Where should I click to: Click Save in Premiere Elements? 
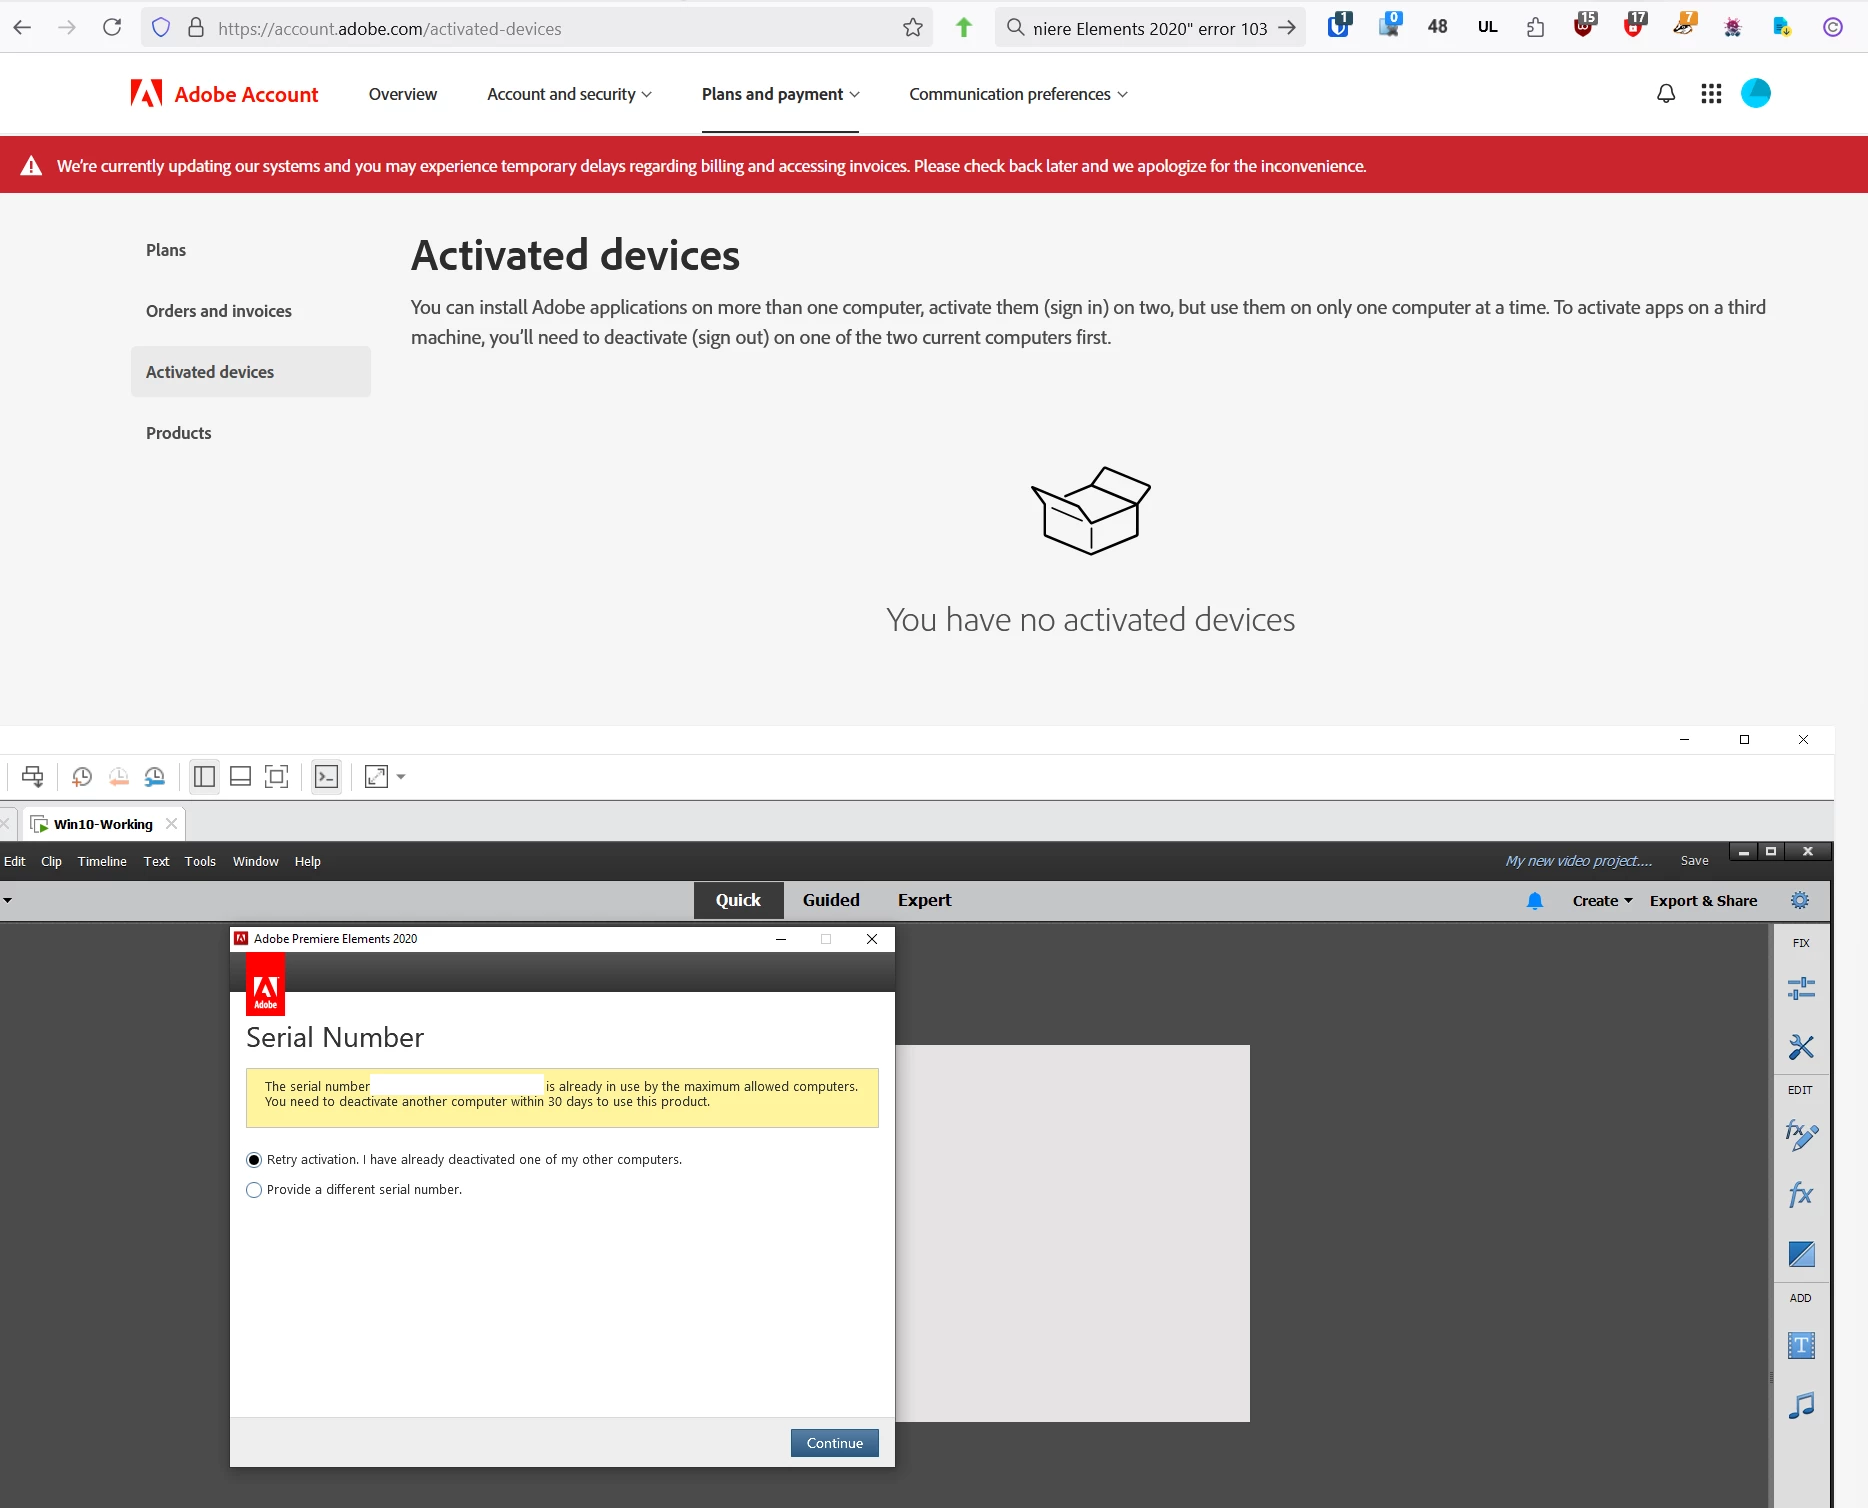tap(1694, 860)
